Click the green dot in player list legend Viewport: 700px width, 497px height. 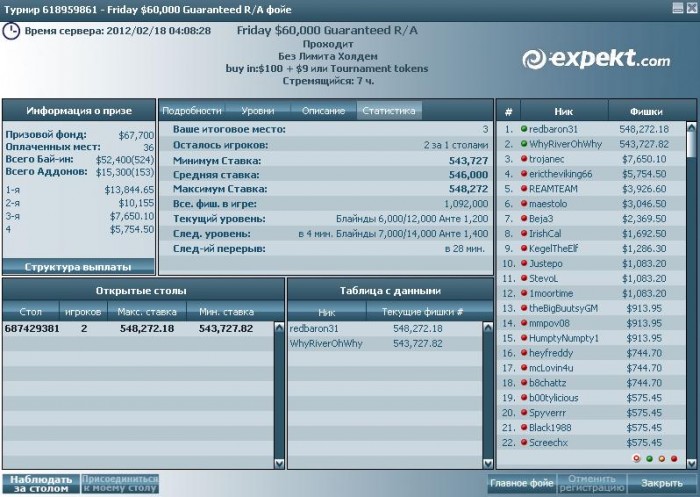pos(650,459)
